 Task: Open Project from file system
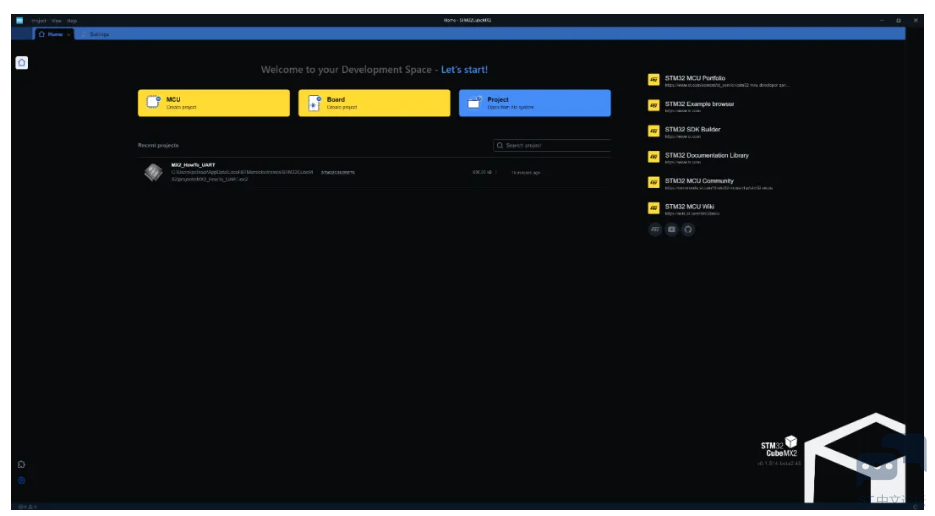coord(535,103)
